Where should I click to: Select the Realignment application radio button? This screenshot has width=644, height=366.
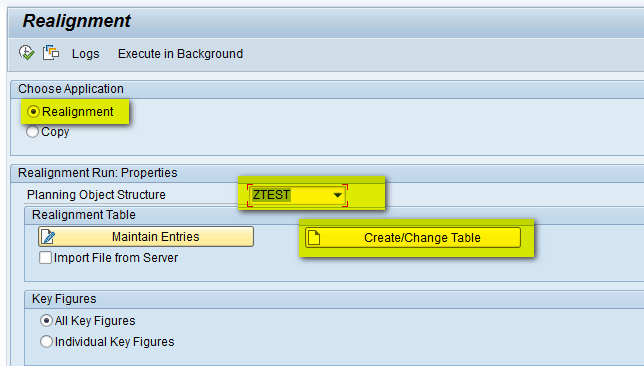coord(33,112)
